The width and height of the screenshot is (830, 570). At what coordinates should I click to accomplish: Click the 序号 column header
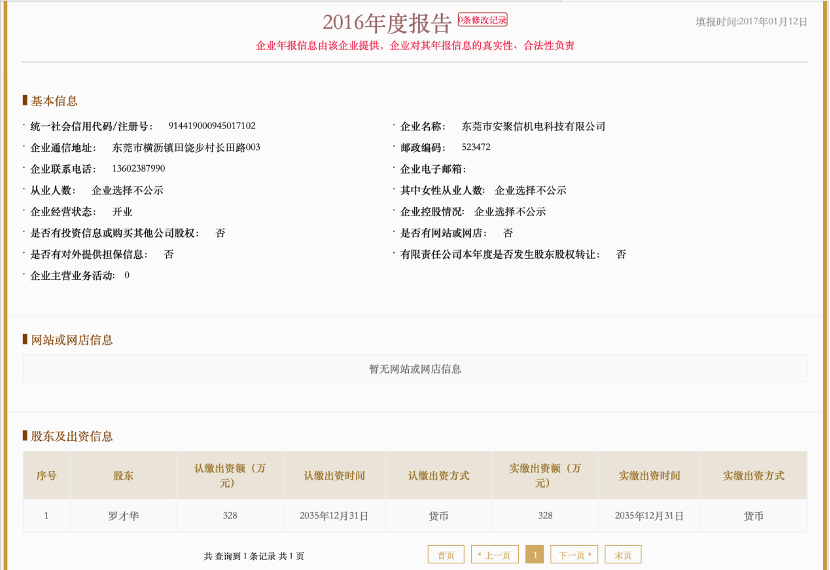point(47,475)
